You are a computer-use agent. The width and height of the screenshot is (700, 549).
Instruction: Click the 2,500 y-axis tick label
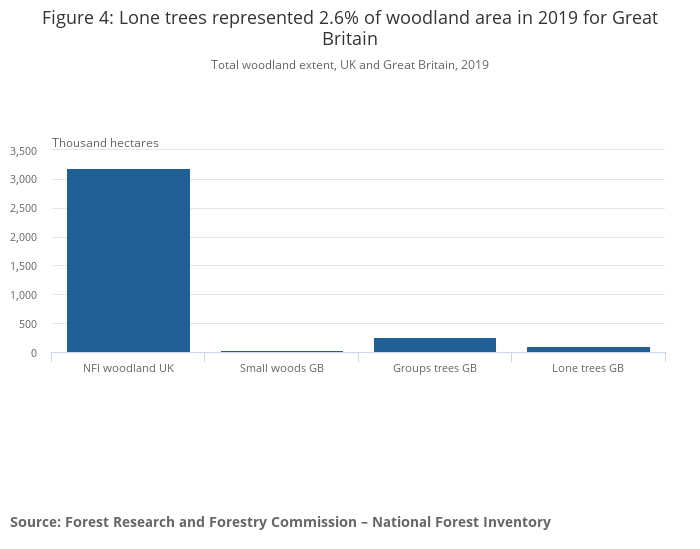(x=23, y=209)
